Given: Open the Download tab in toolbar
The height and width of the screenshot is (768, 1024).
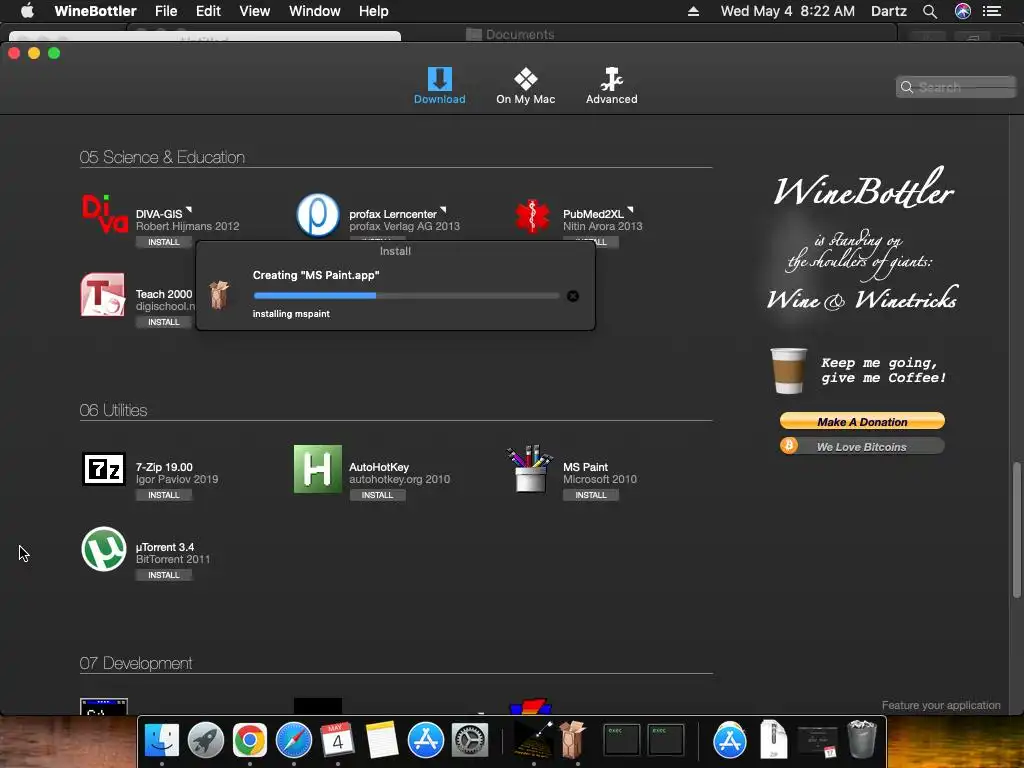Looking at the screenshot, I should [x=440, y=86].
